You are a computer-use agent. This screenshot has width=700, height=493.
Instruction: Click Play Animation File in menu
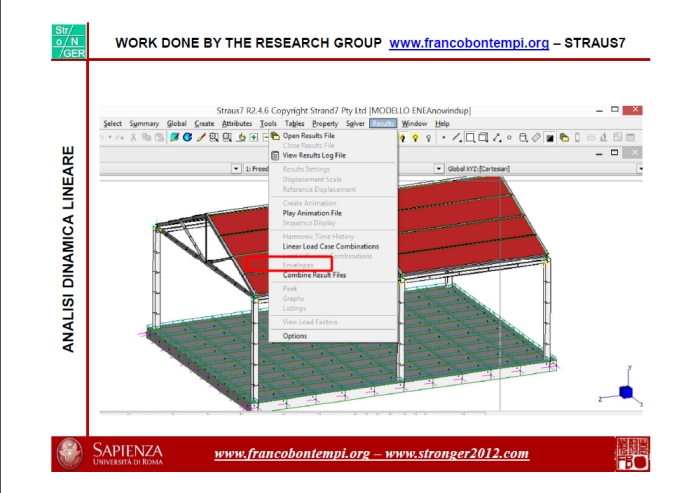tap(312, 213)
